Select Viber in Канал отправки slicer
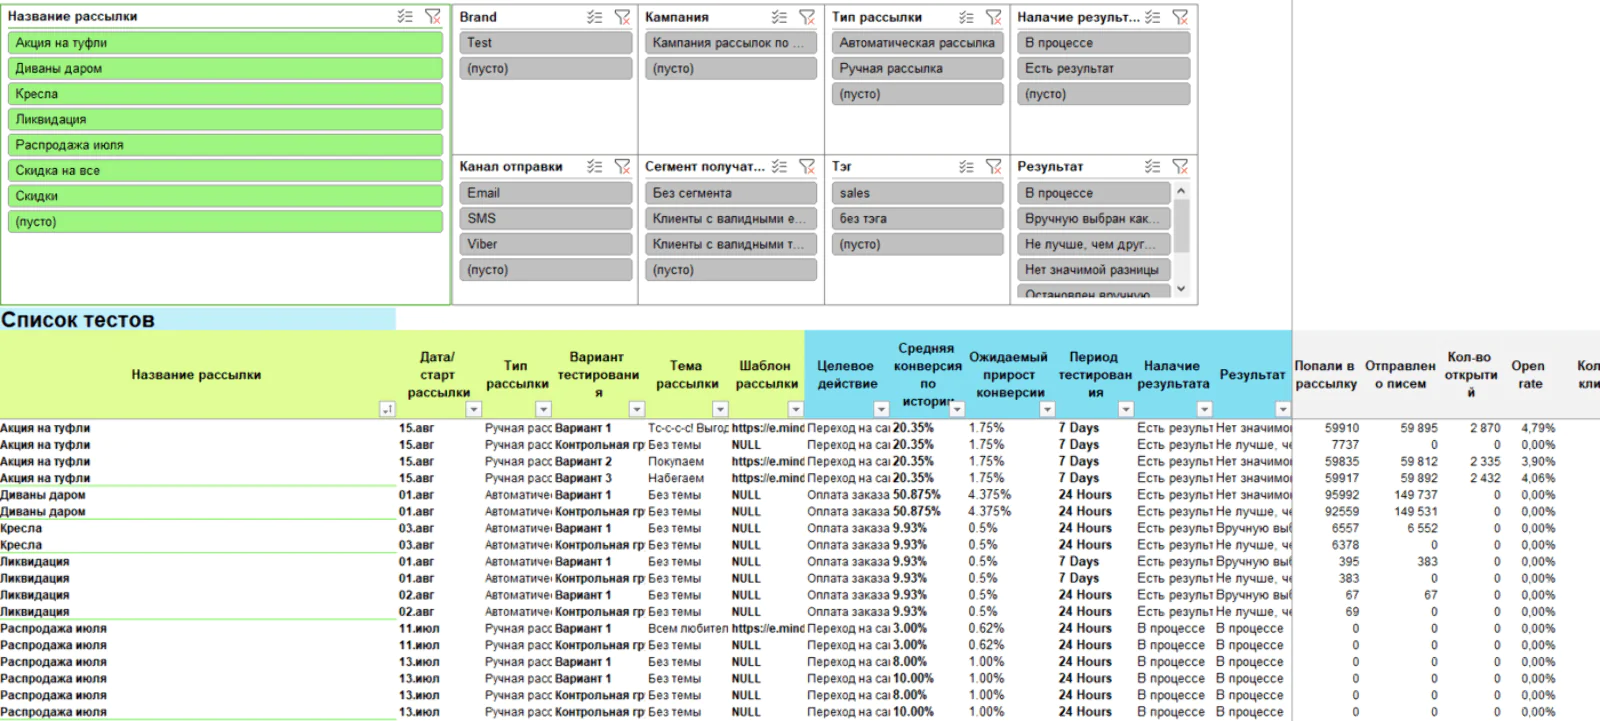Image resolution: width=1600 pixels, height=721 pixels. click(546, 244)
